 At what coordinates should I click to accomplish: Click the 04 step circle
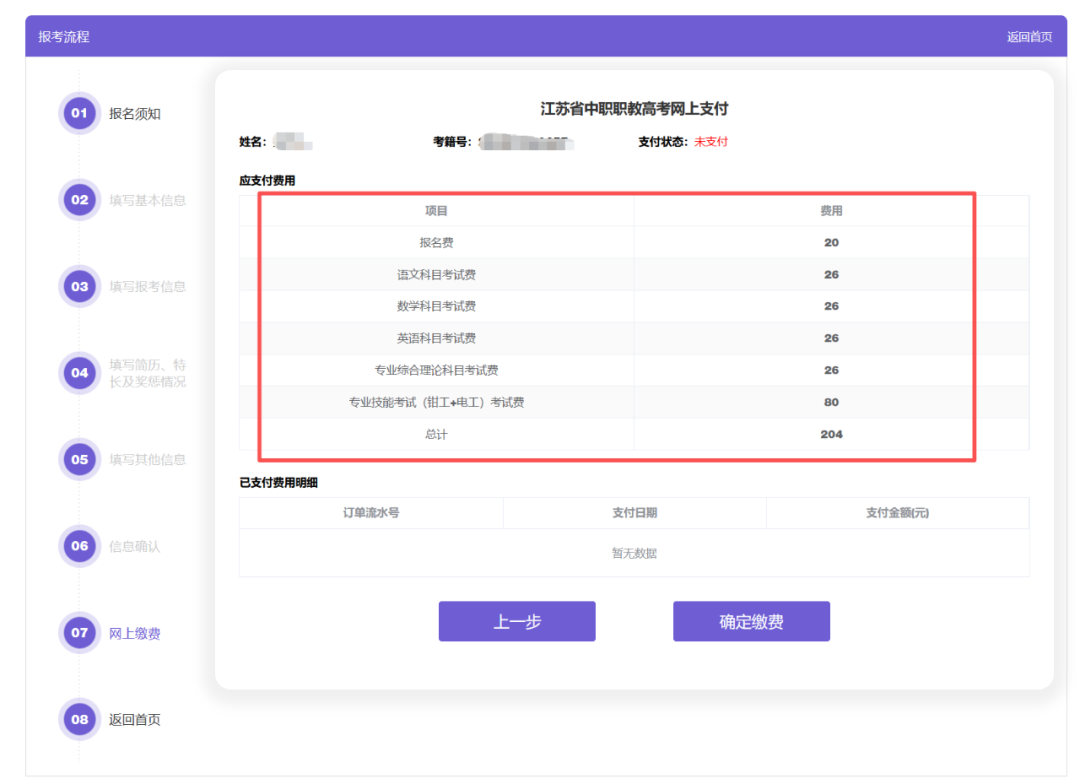coord(79,373)
